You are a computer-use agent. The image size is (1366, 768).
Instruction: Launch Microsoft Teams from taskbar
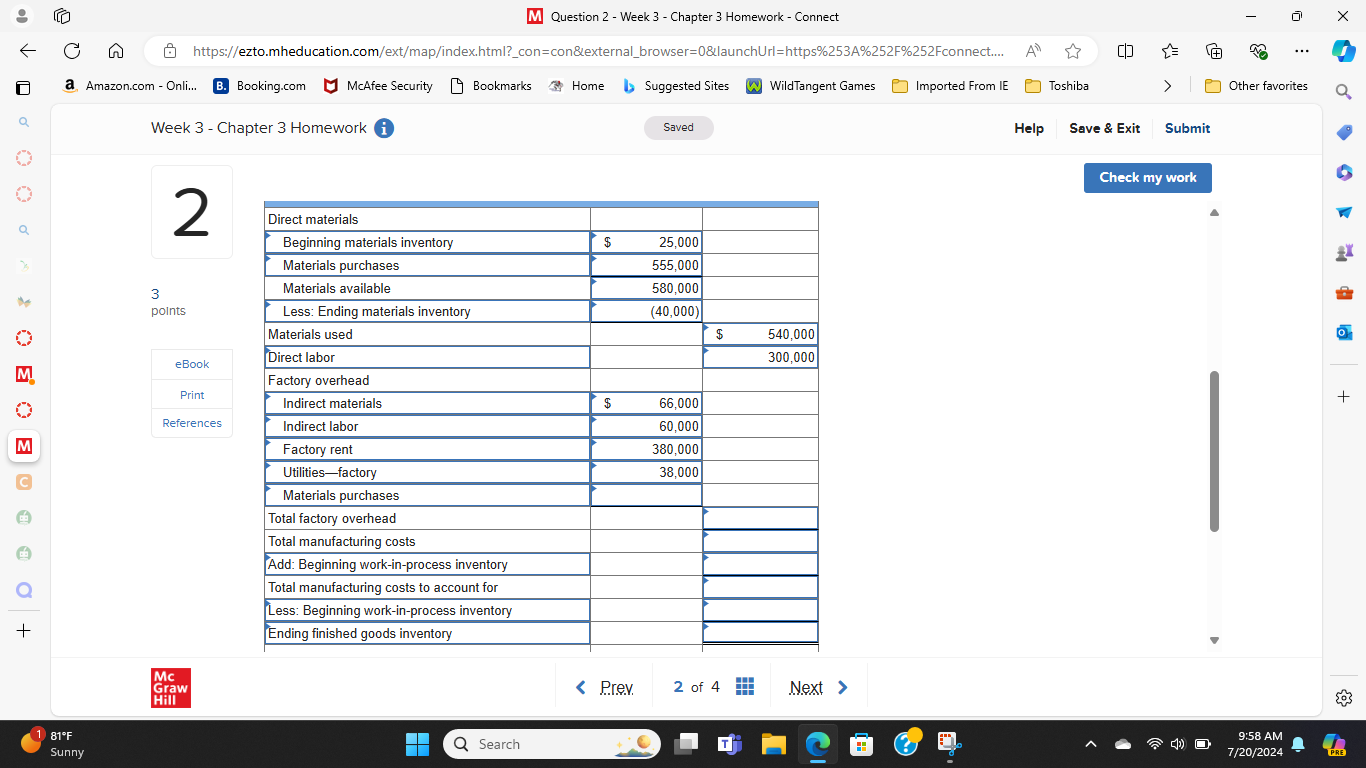point(728,744)
